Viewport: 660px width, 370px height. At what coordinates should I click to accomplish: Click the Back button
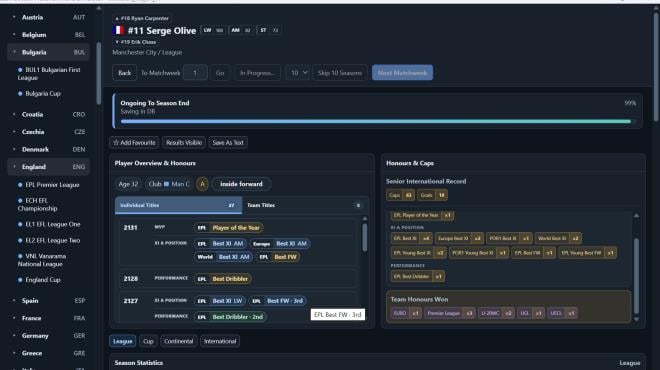coord(125,73)
